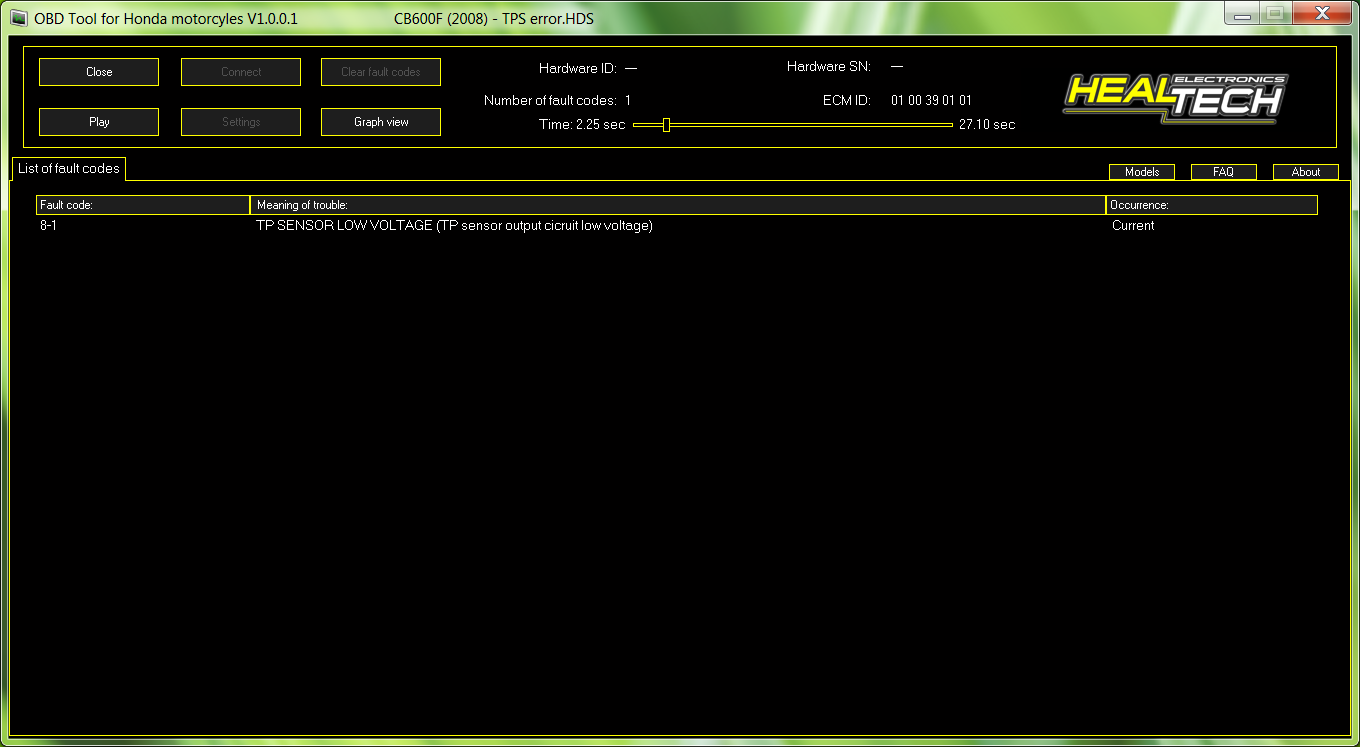
Task: Click the red X window close button
Action: 1321,14
